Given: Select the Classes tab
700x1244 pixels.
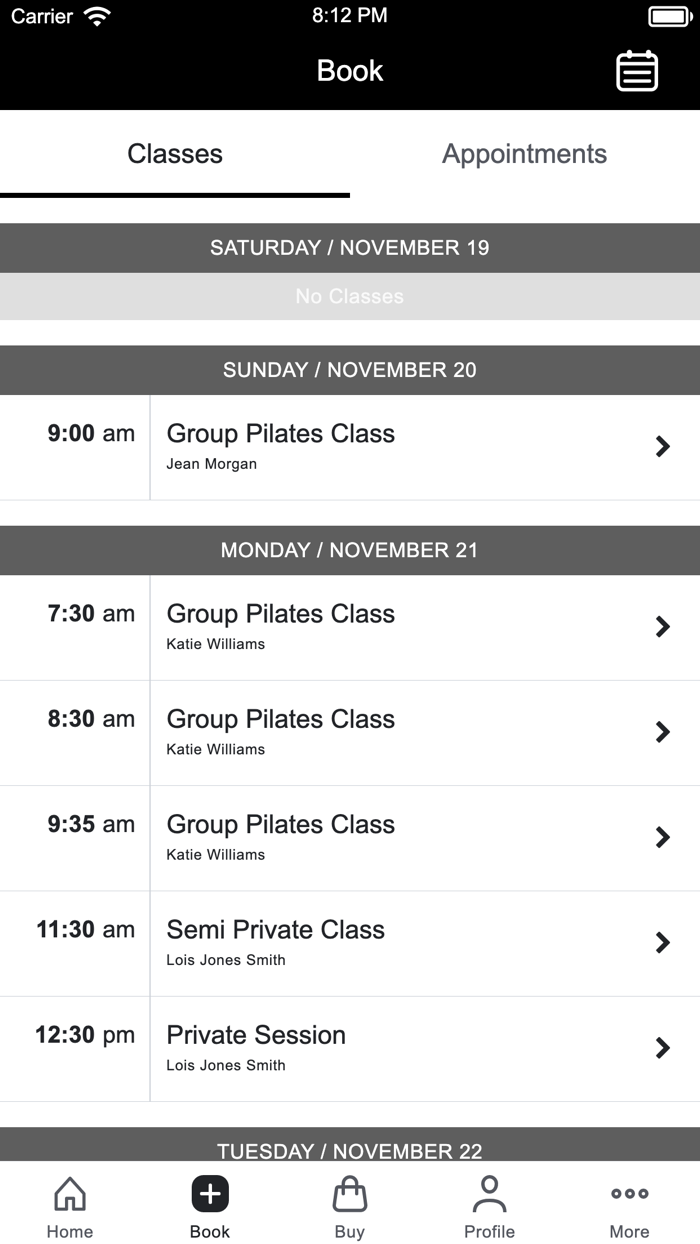Looking at the screenshot, I should coord(175,154).
